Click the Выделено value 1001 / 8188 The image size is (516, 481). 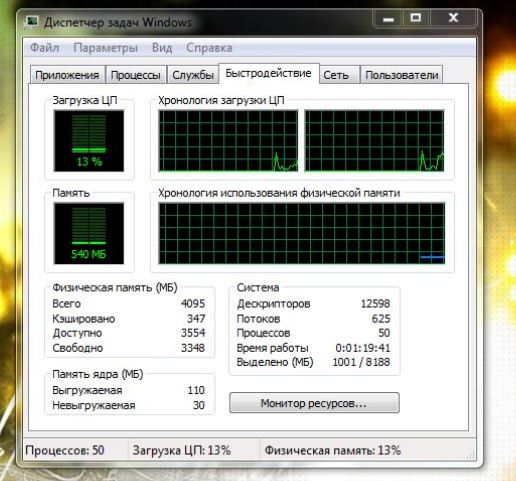(x=361, y=362)
